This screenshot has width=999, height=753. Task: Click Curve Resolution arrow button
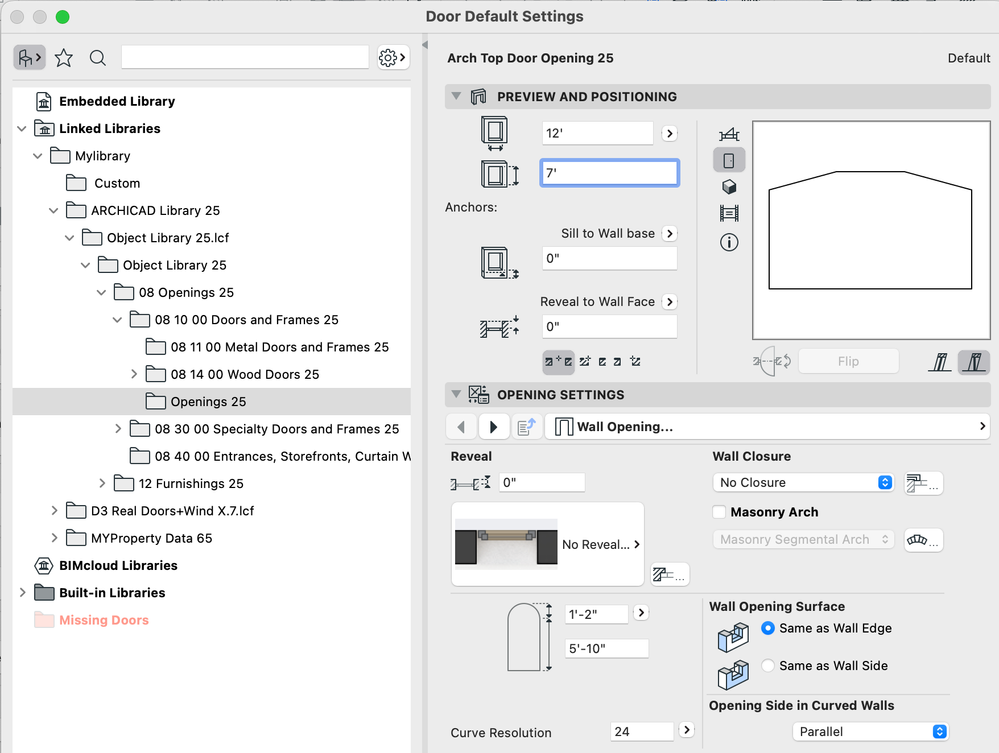pyautogui.click(x=686, y=730)
